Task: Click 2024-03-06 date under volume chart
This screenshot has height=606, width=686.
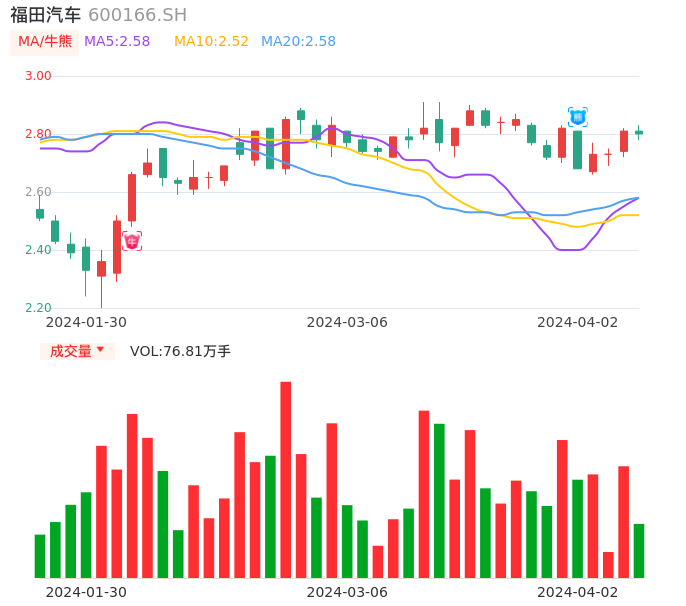Action: click(x=347, y=592)
